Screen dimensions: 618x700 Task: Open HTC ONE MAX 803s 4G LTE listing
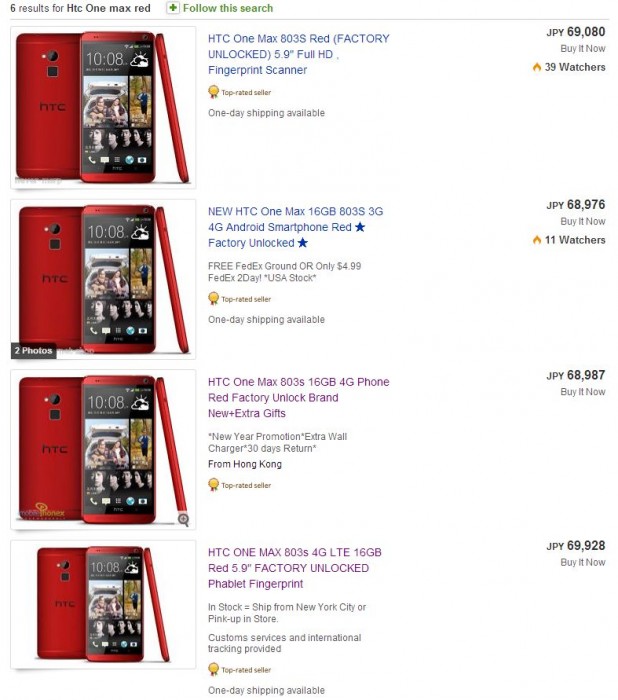295,568
